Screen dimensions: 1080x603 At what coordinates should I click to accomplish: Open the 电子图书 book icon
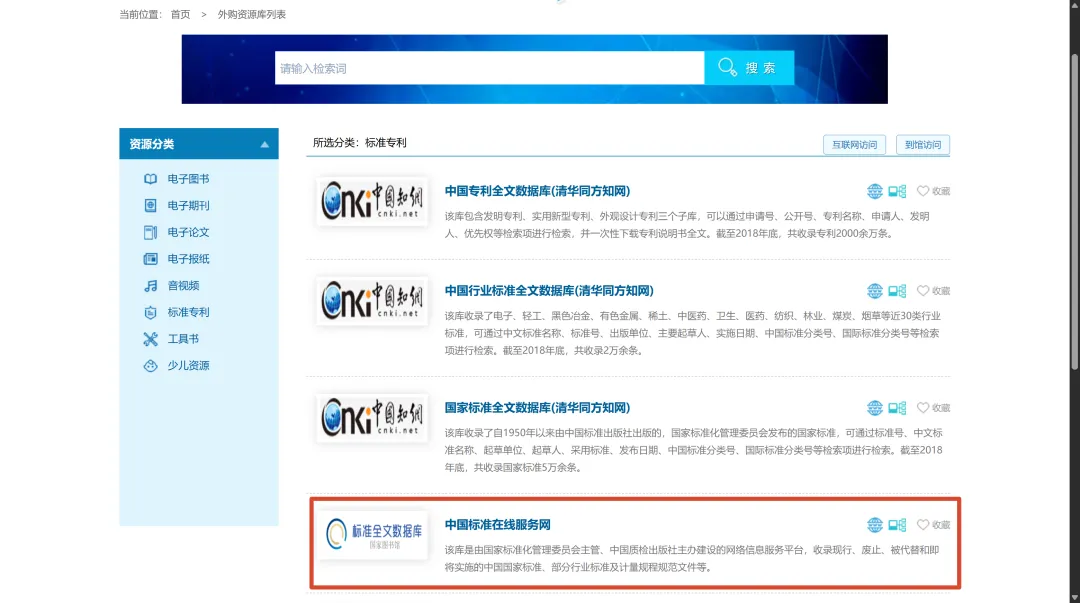tap(150, 179)
